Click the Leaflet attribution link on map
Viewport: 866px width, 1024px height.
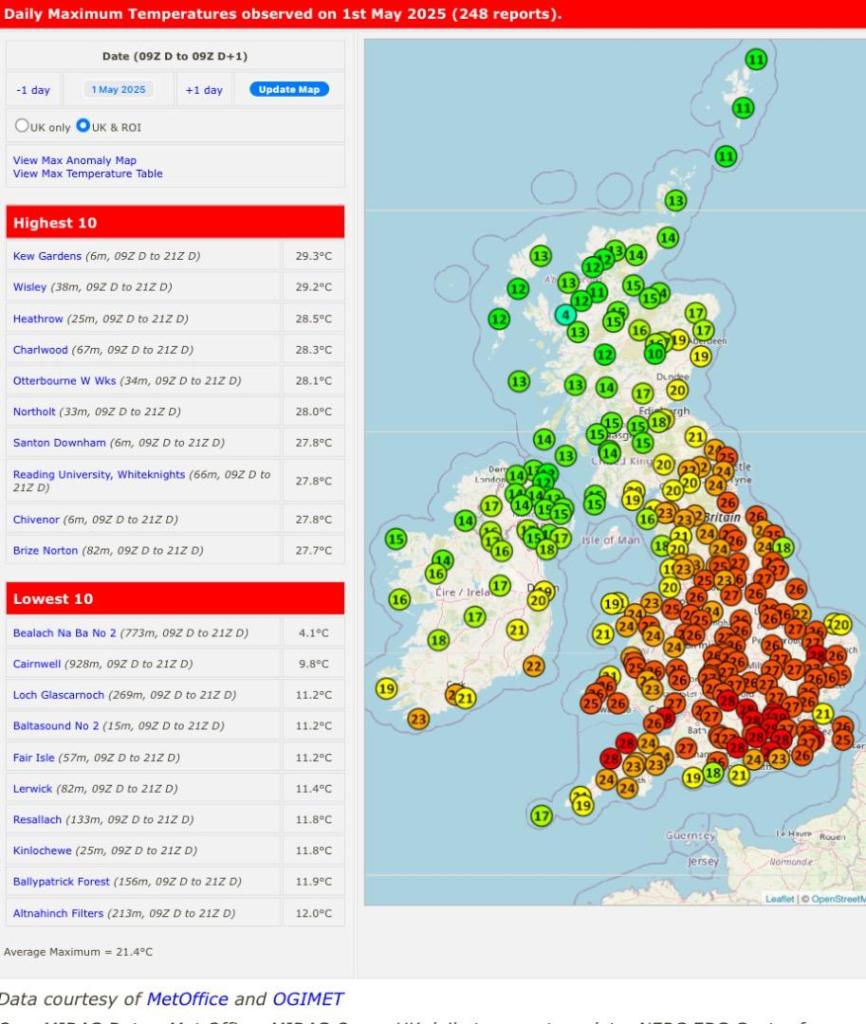click(x=779, y=899)
